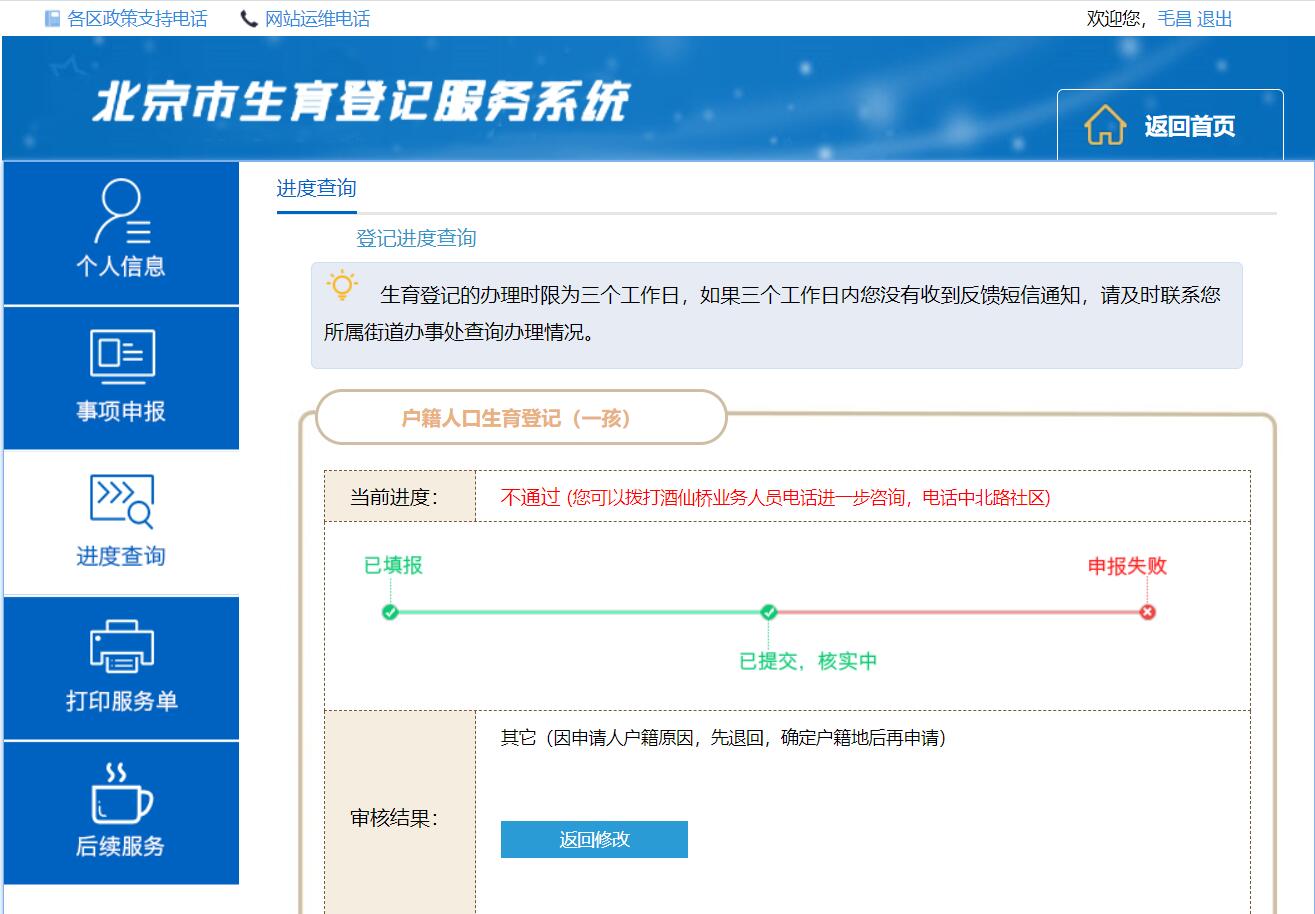Image resolution: width=1315 pixels, height=914 pixels.
Task: Click the 审核结果： label cell
Action: tap(400, 817)
